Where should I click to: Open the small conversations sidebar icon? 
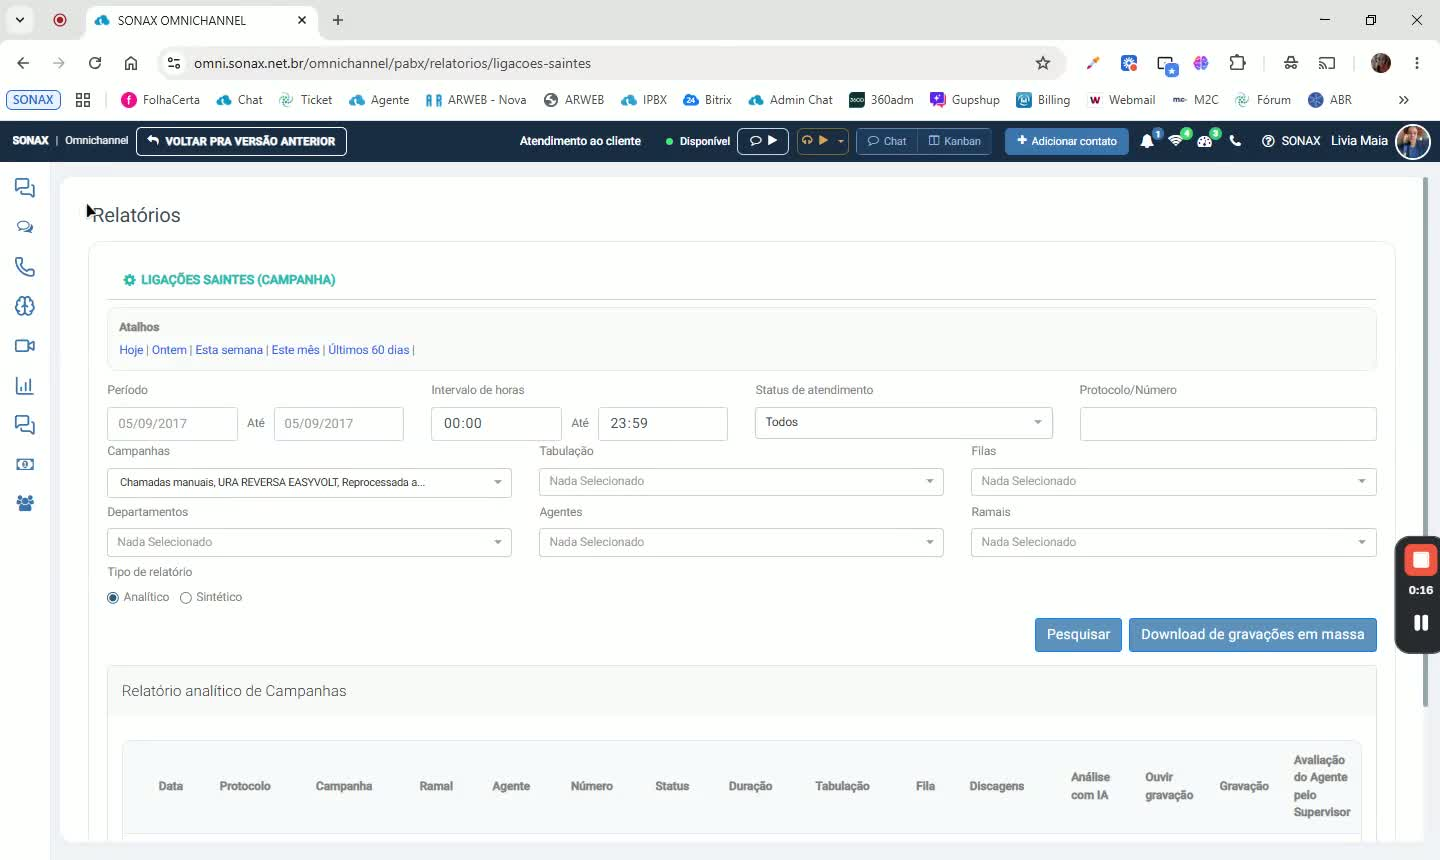pos(25,227)
